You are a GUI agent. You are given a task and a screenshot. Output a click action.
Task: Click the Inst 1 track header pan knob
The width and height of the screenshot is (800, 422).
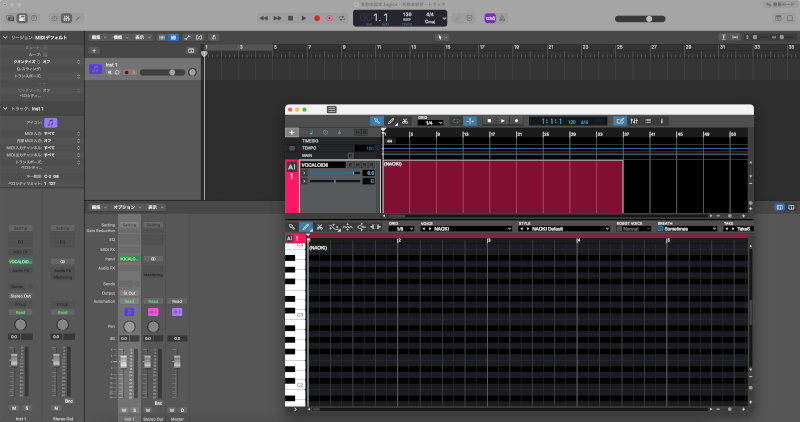tap(192, 72)
